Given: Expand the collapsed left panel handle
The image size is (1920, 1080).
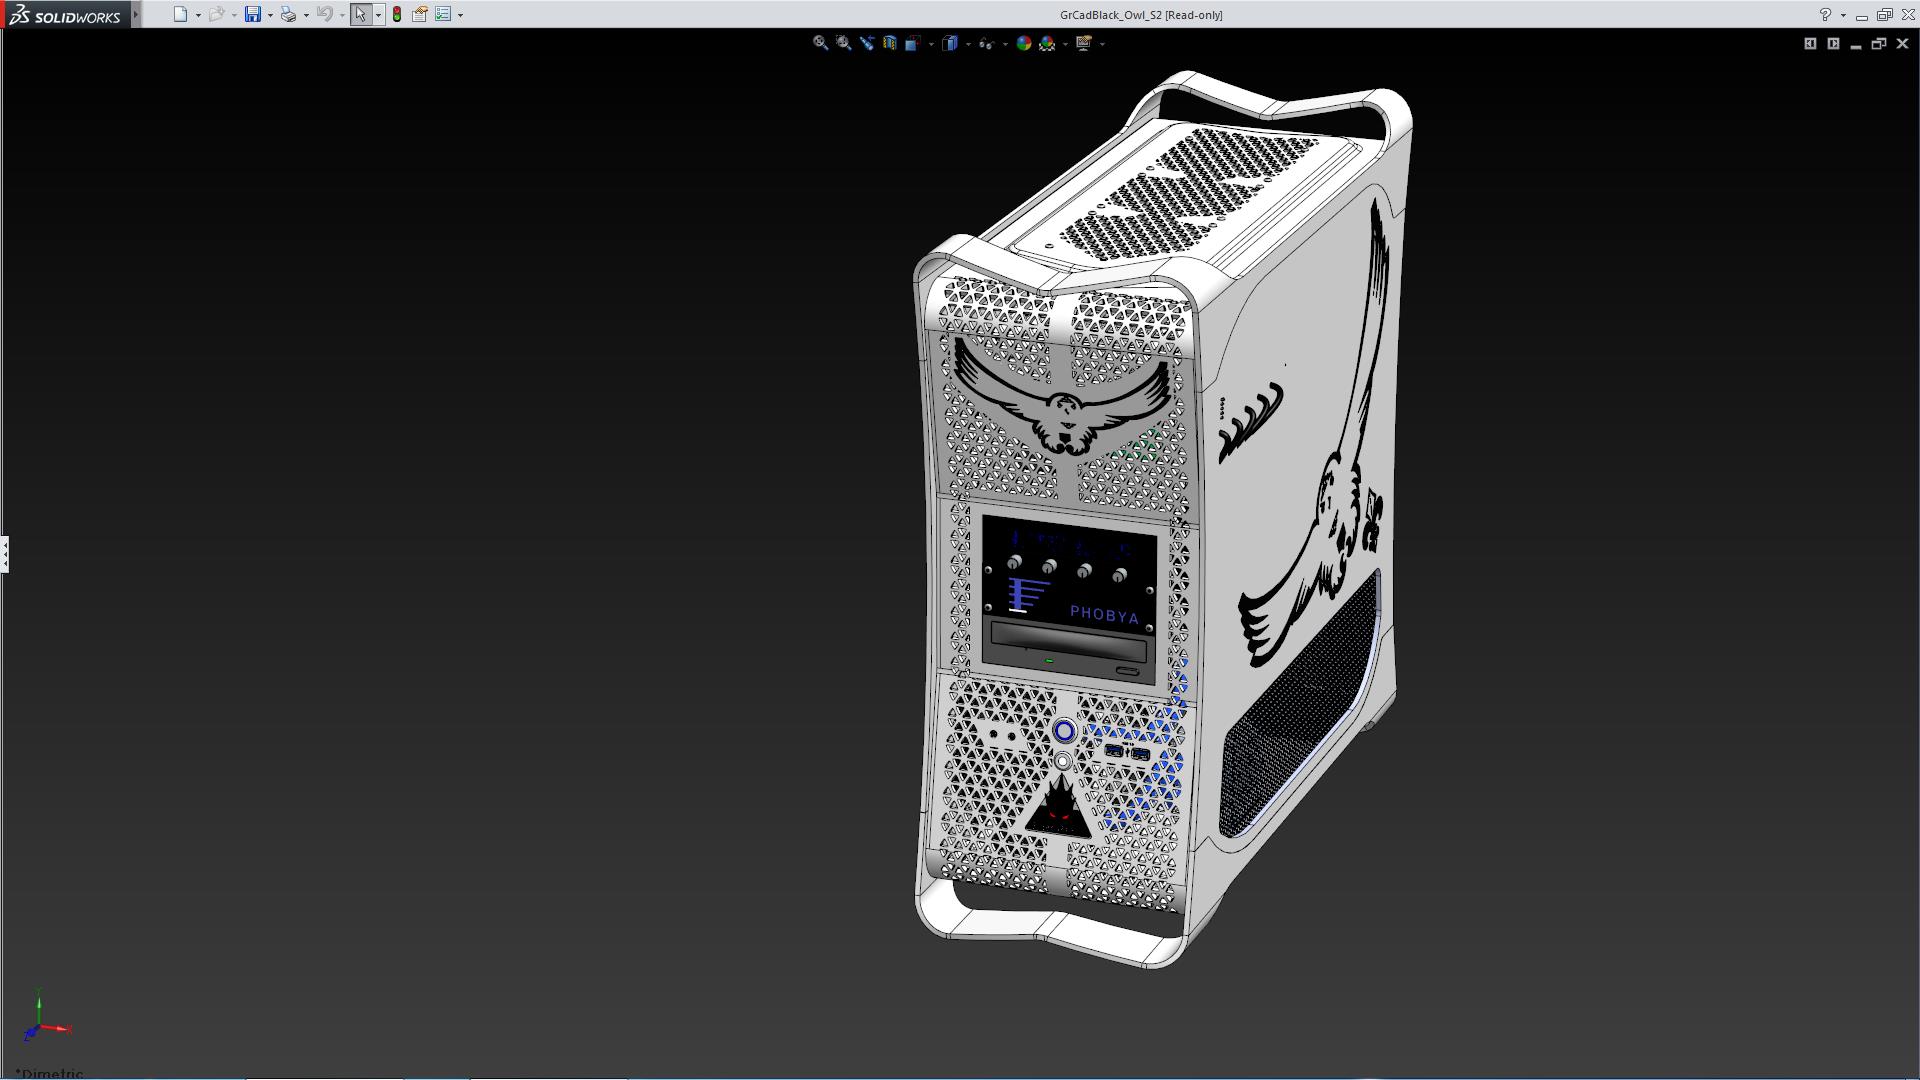Looking at the screenshot, I should point(5,553).
